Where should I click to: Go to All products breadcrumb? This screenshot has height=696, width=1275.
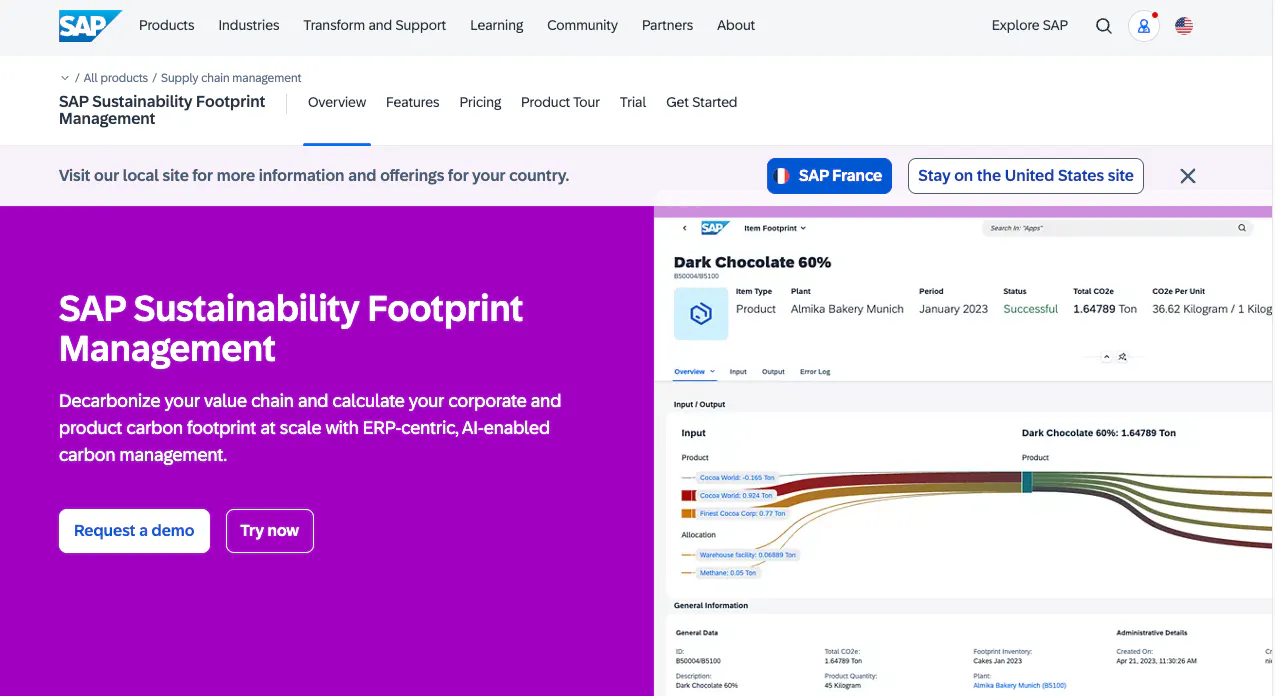116,78
